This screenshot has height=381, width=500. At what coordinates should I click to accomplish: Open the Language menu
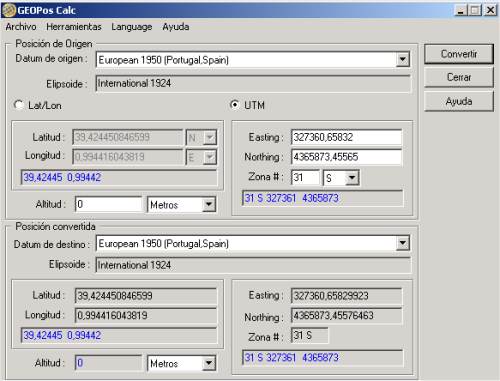[x=132, y=27]
